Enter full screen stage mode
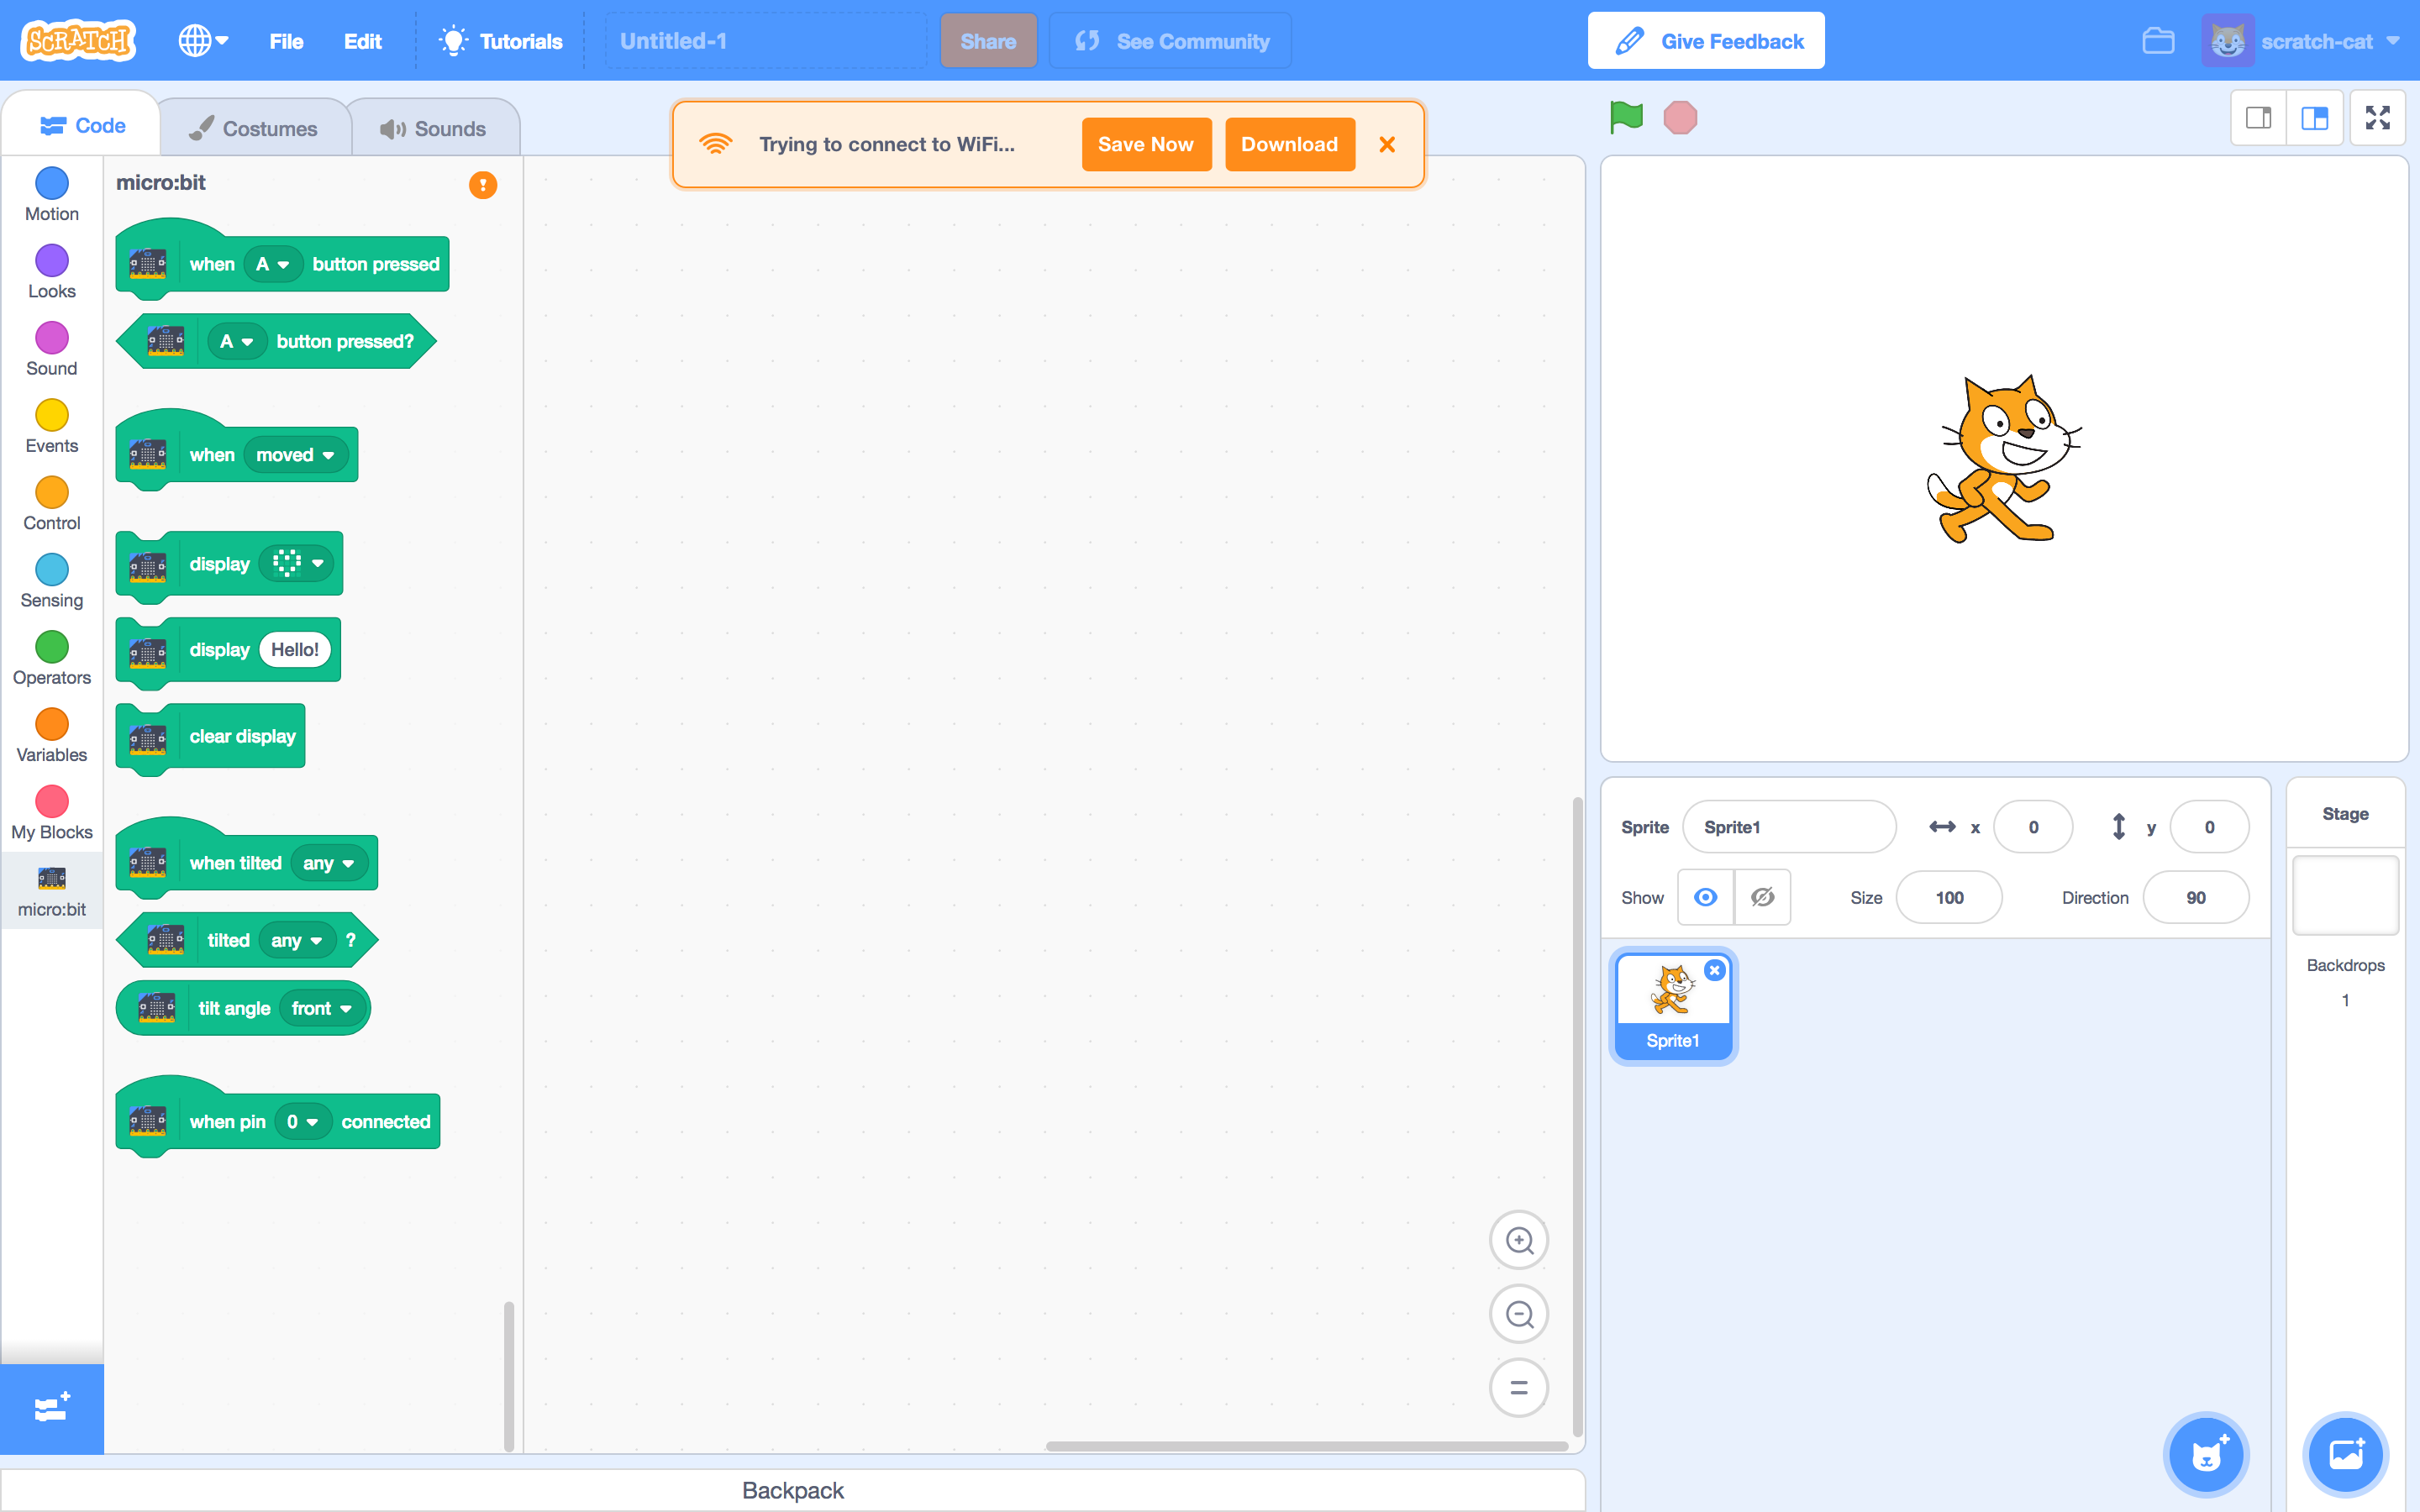2420x1512 pixels. click(2377, 118)
